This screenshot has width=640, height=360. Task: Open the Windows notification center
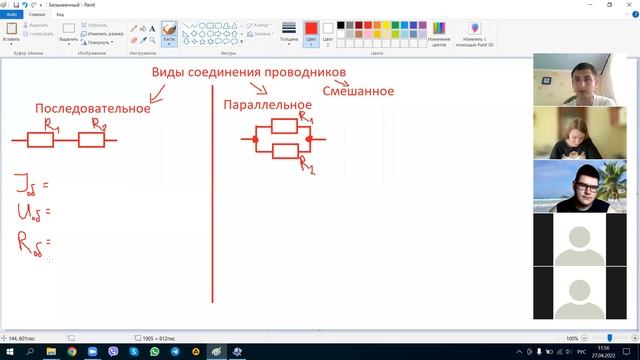click(627, 351)
